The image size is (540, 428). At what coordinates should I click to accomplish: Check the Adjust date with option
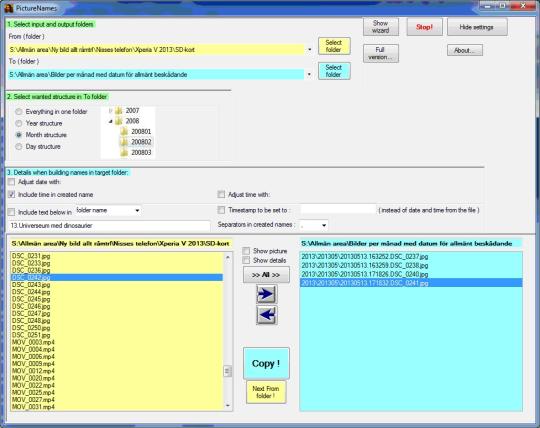pos(12,182)
